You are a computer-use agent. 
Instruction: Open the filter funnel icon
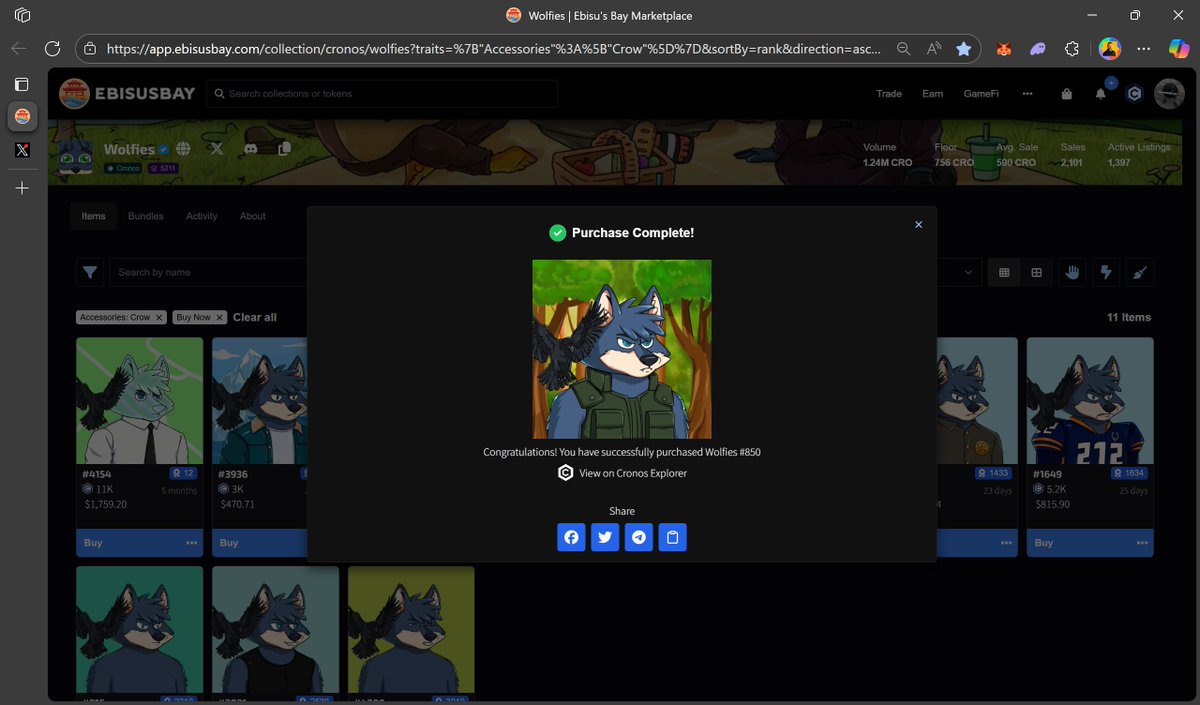click(89, 271)
